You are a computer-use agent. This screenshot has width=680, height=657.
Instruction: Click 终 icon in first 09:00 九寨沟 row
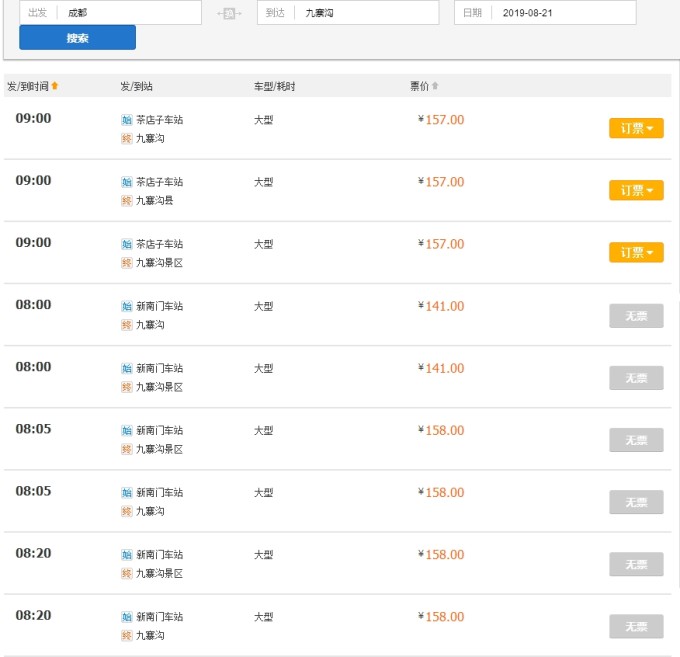[x=127, y=138]
